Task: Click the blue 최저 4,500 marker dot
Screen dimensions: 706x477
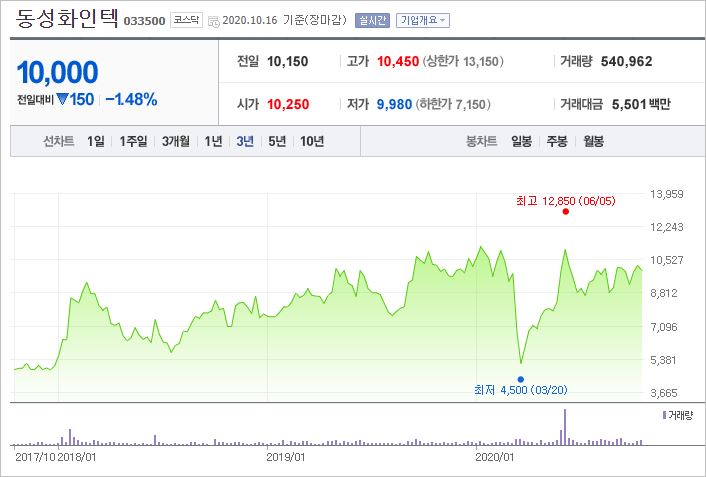Action: [x=521, y=379]
